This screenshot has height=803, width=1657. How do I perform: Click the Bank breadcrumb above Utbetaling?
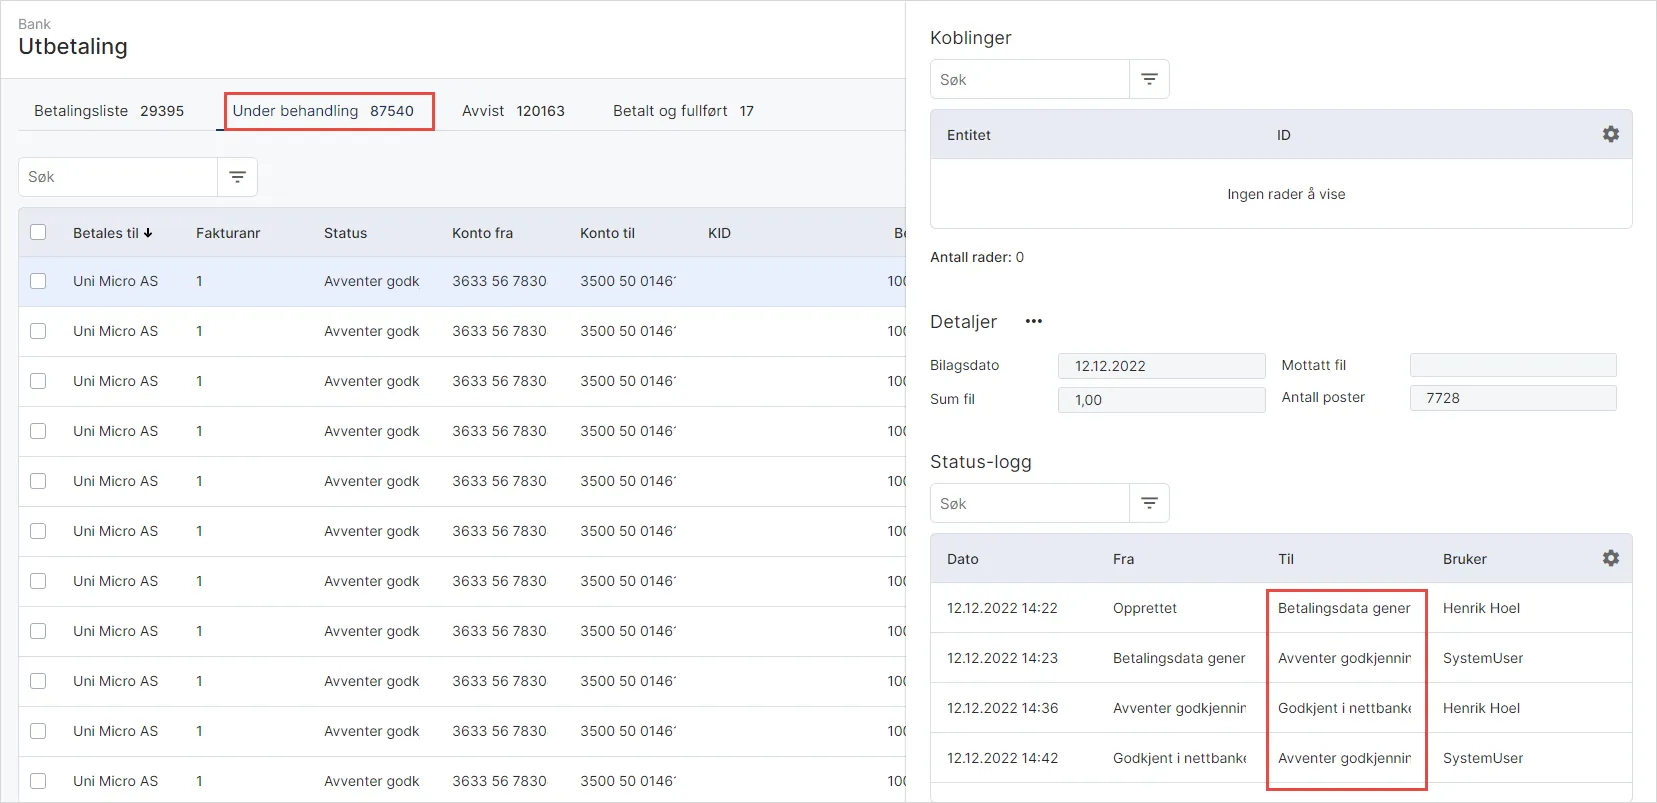34,24
